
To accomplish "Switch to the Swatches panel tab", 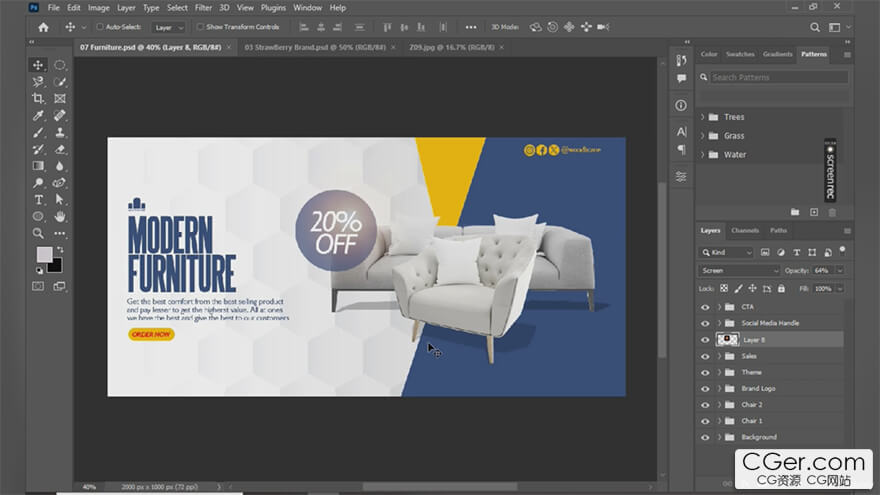I will point(740,54).
